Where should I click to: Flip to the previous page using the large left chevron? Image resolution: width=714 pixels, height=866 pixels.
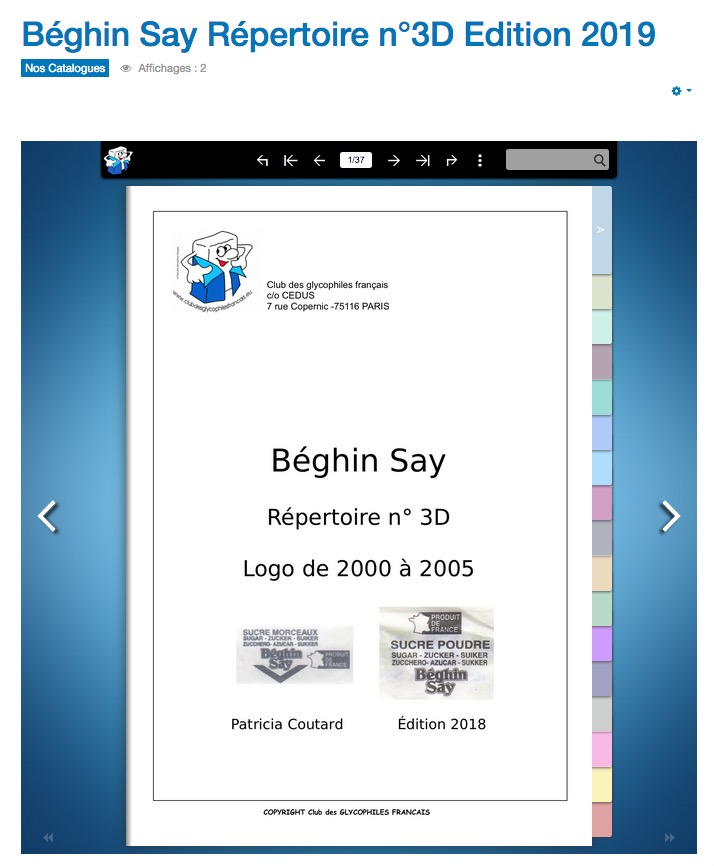point(48,516)
